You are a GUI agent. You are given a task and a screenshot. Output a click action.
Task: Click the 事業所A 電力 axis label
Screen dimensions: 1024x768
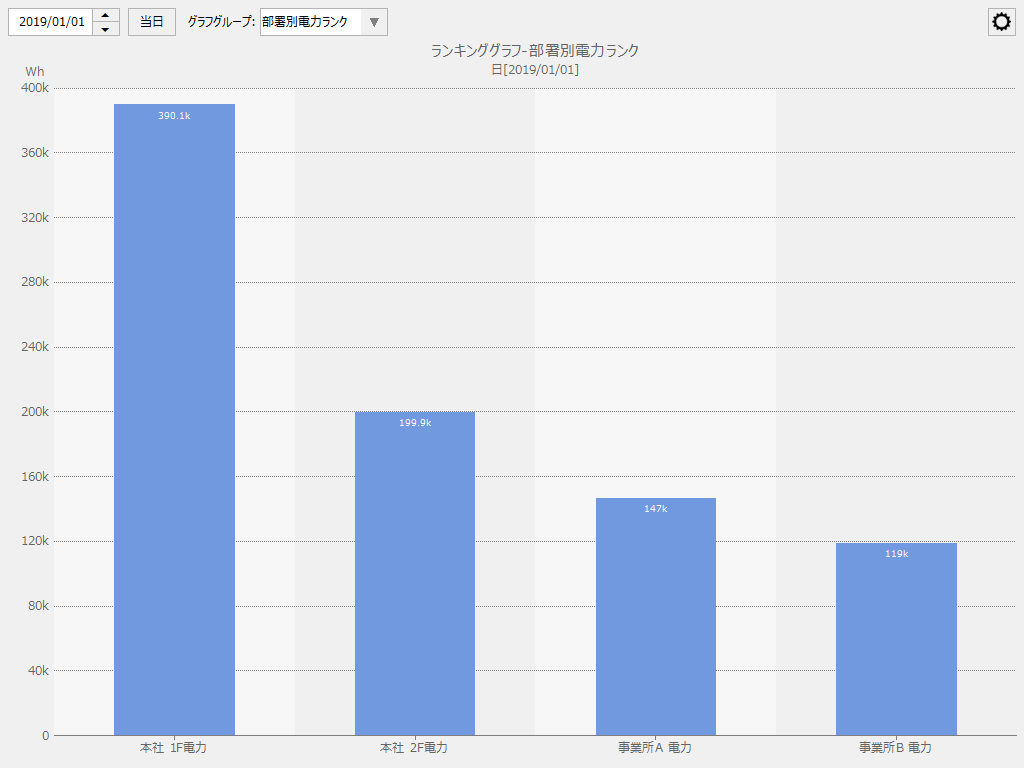pyautogui.click(x=655, y=747)
